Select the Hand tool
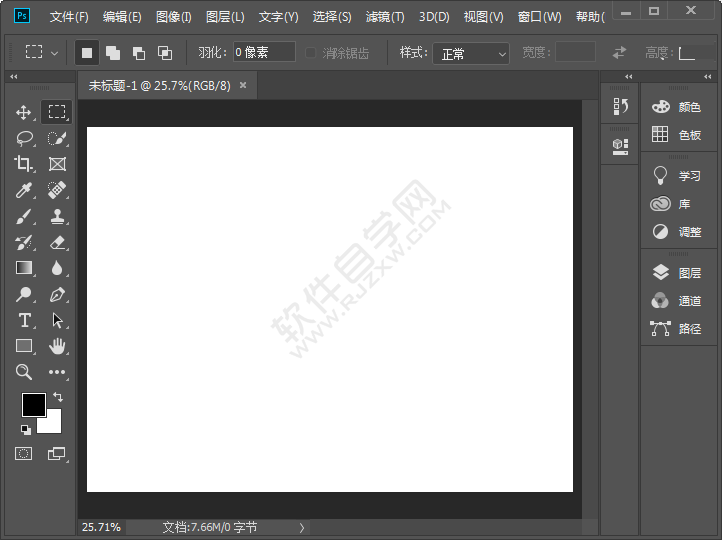This screenshot has height=540, width=722. [57, 346]
